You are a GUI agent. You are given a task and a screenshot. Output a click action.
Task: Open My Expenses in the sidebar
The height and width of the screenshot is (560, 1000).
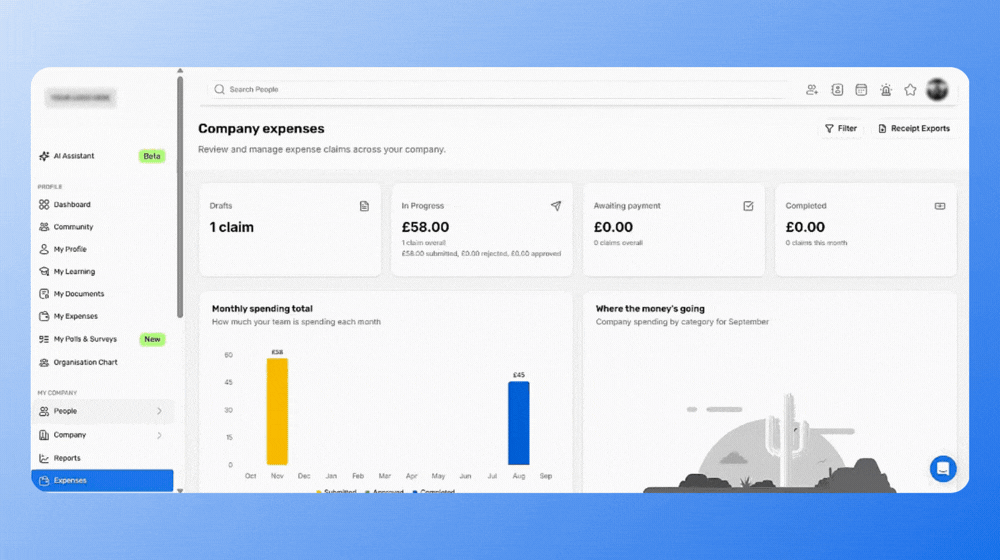(x=102, y=316)
